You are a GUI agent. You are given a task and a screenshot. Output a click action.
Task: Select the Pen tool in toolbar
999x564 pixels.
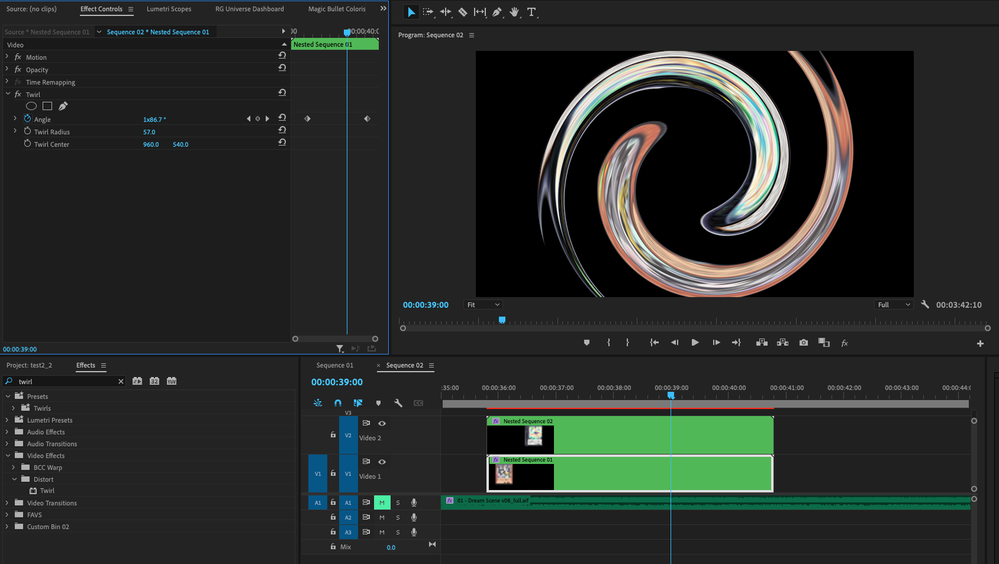497,12
